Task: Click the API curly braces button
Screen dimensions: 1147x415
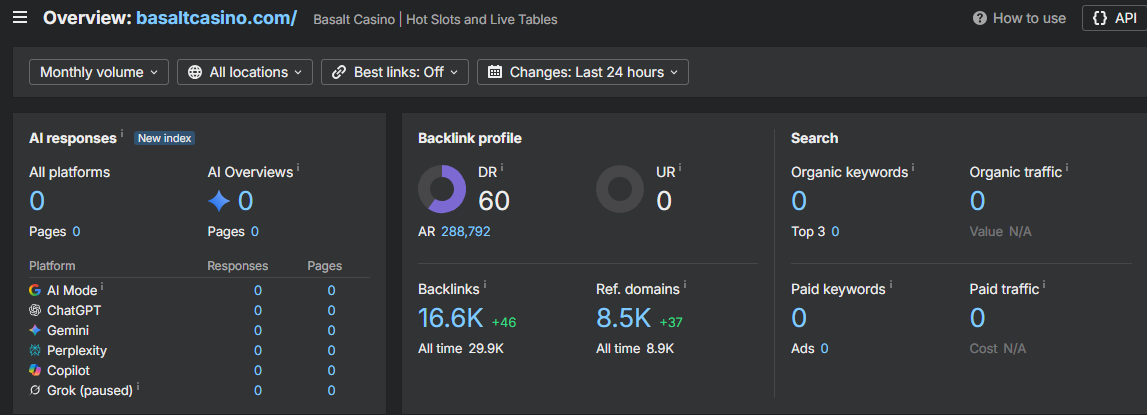Action: coord(1114,18)
